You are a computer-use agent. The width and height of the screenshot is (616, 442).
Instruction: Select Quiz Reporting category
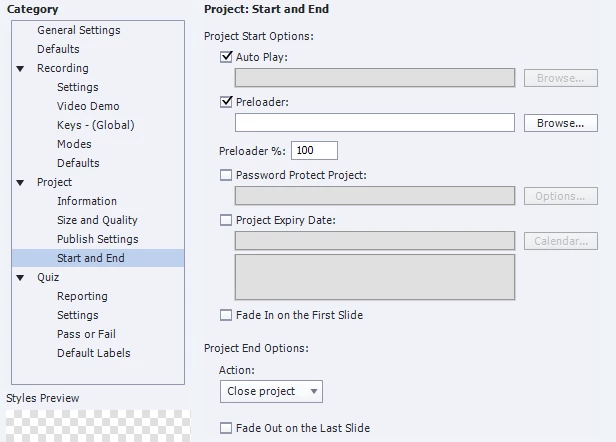coord(82,296)
